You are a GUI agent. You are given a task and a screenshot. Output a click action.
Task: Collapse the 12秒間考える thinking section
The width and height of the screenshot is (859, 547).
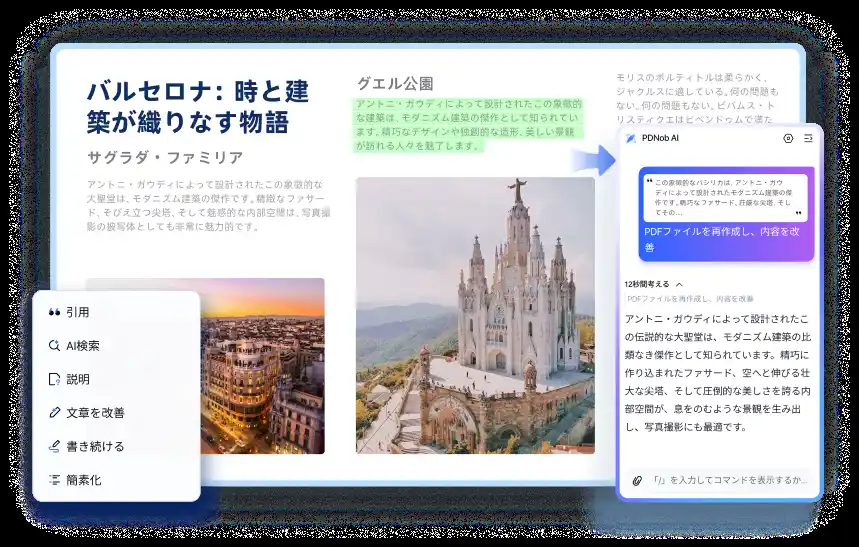point(679,284)
